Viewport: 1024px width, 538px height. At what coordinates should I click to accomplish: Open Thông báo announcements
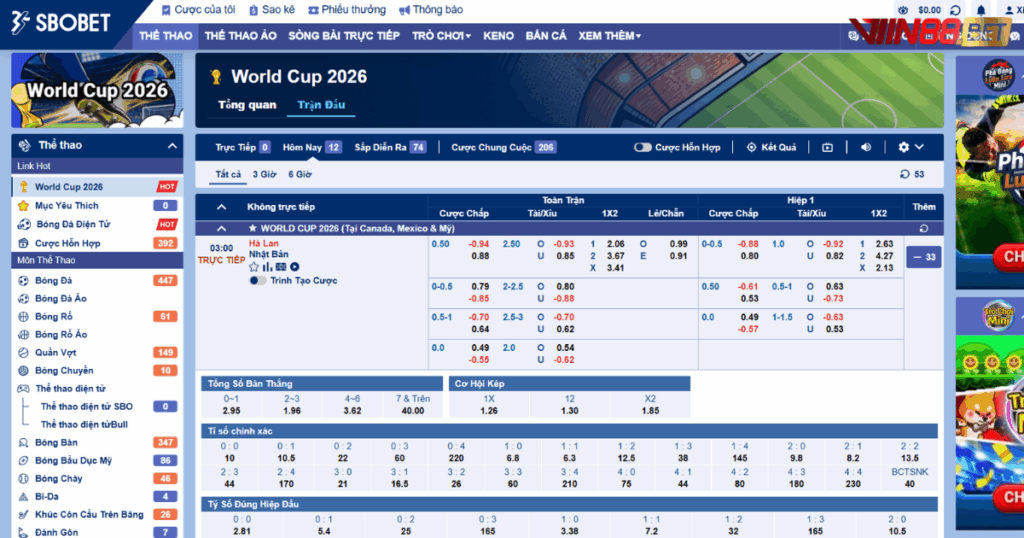pyautogui.click(x=431, y=10)
